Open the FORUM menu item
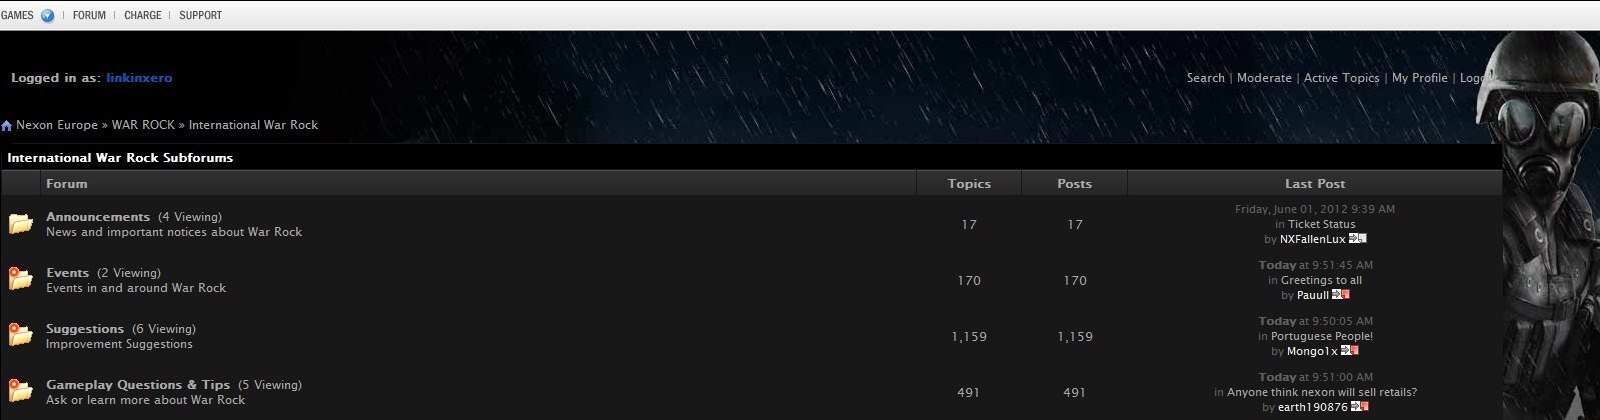Image resolution: width=1600 pixels, height=420 pixels. click(89, 16)
